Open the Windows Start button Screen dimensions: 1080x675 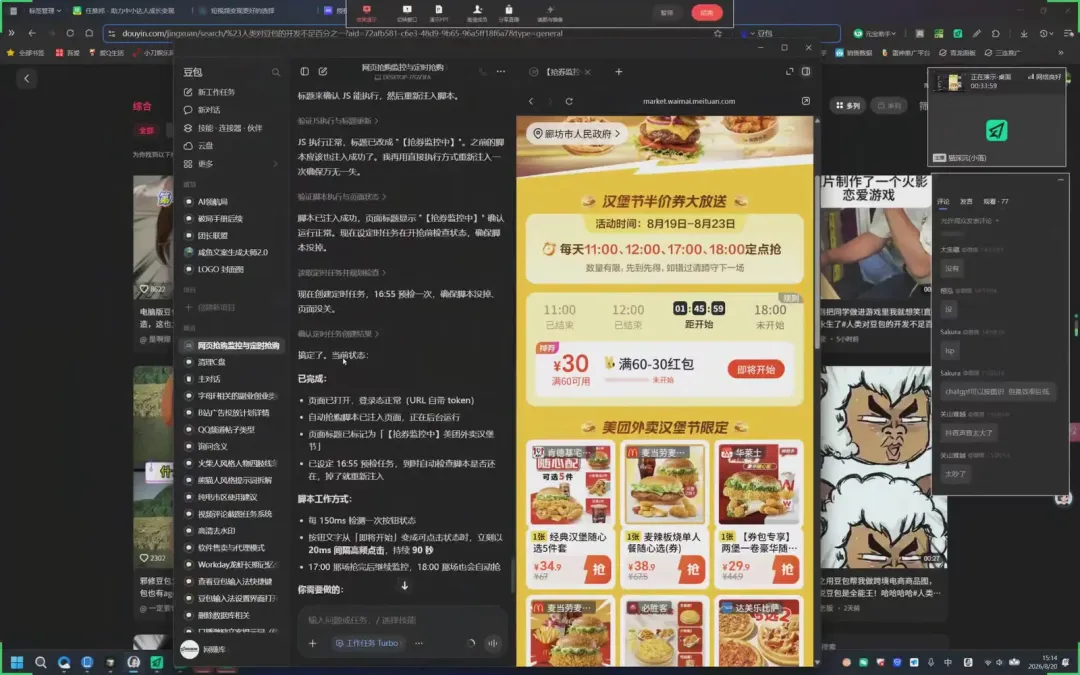(17, 663)
